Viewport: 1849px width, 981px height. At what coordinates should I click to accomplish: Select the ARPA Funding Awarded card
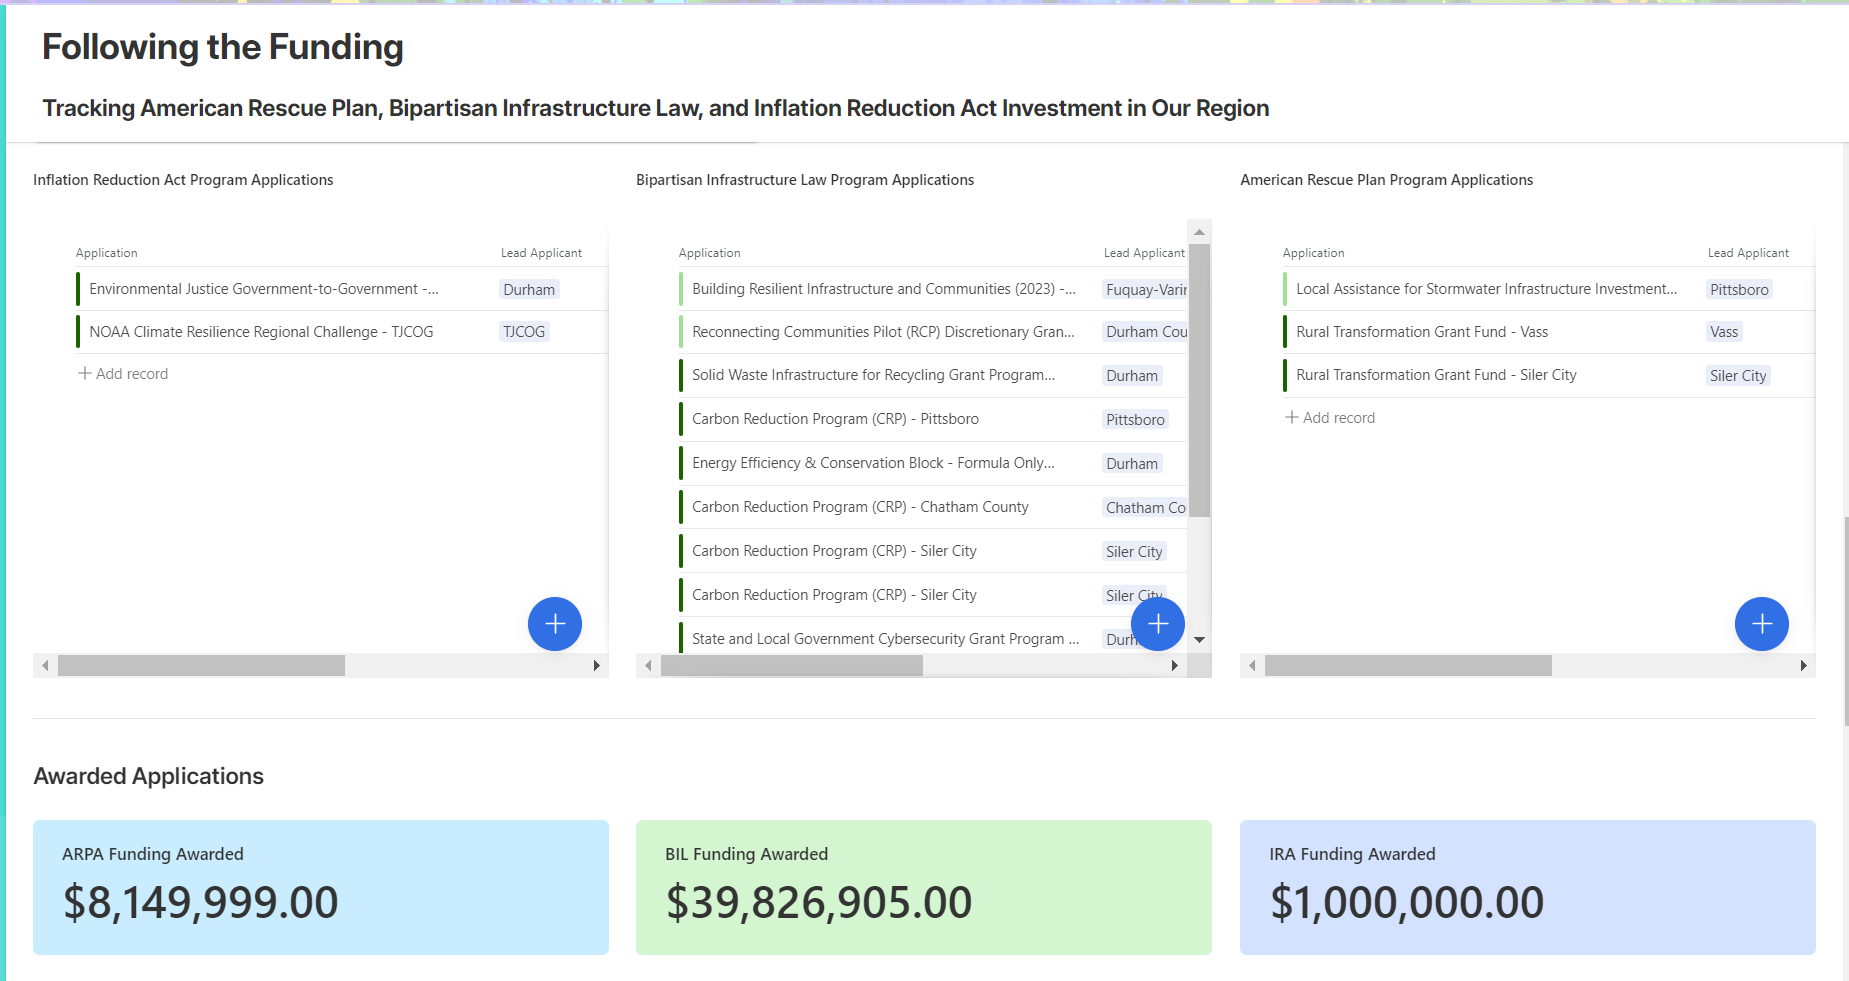click(x=320, y=887)
